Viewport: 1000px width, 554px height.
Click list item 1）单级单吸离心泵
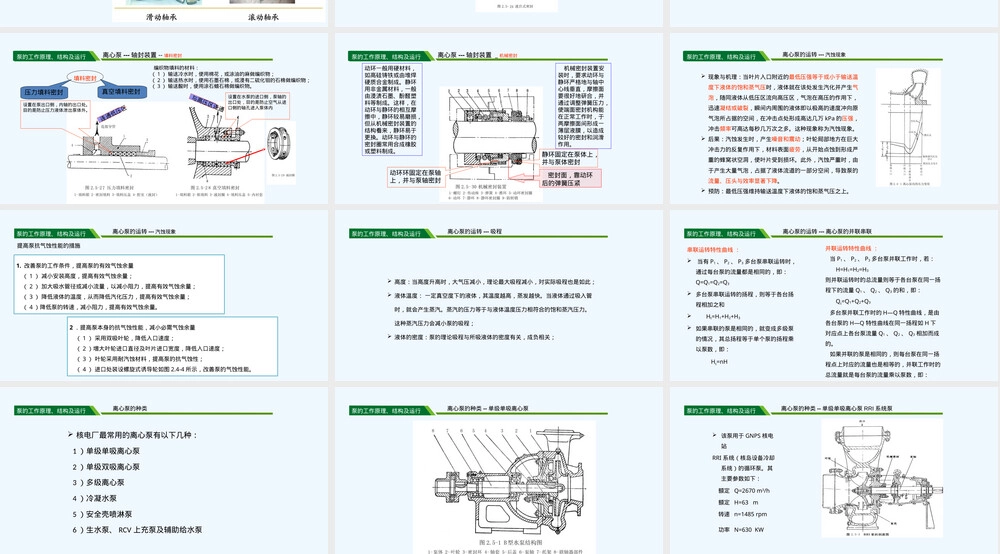click(x=106, y=451)
